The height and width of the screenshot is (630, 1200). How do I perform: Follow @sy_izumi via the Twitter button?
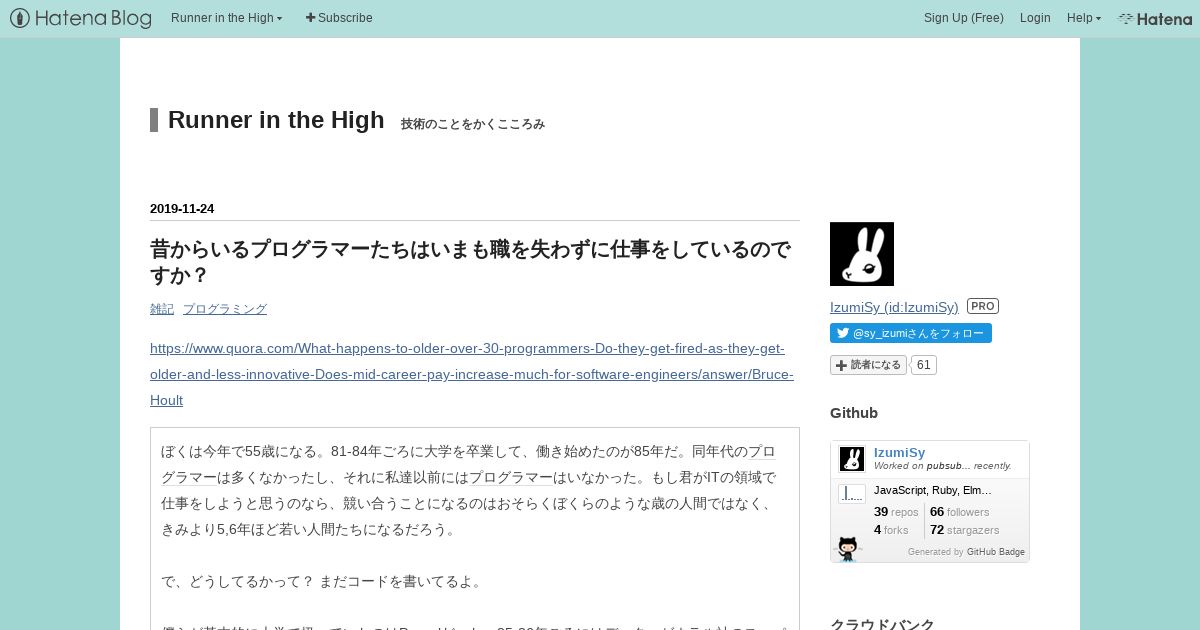pyautogui.click(x=911, y=333)
